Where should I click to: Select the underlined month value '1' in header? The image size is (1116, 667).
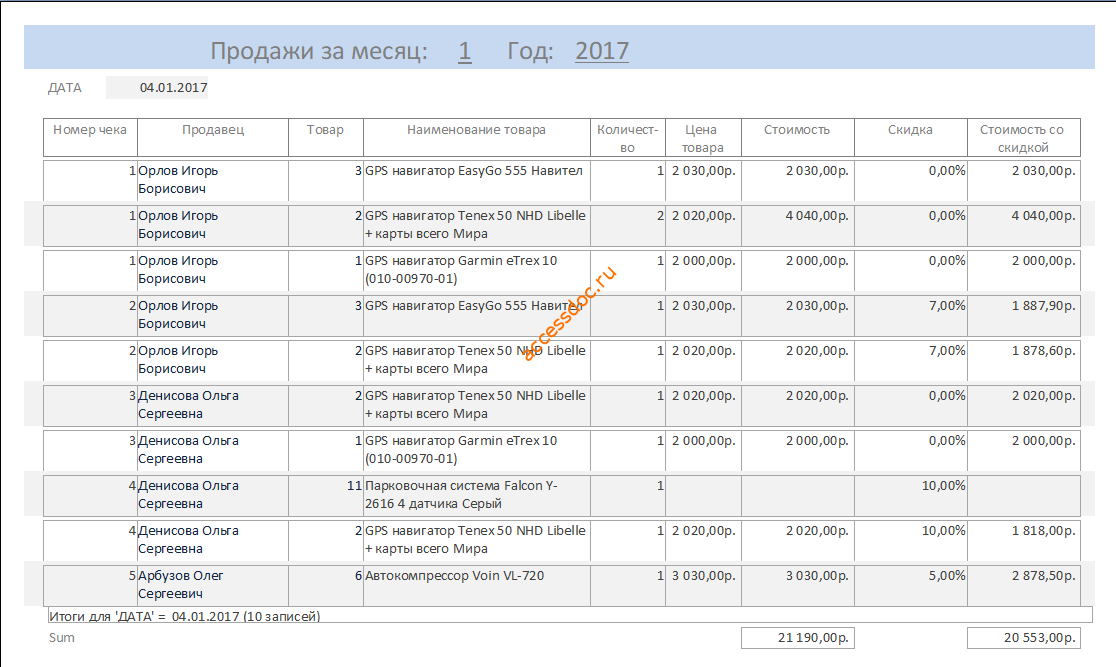coord(464,51)
